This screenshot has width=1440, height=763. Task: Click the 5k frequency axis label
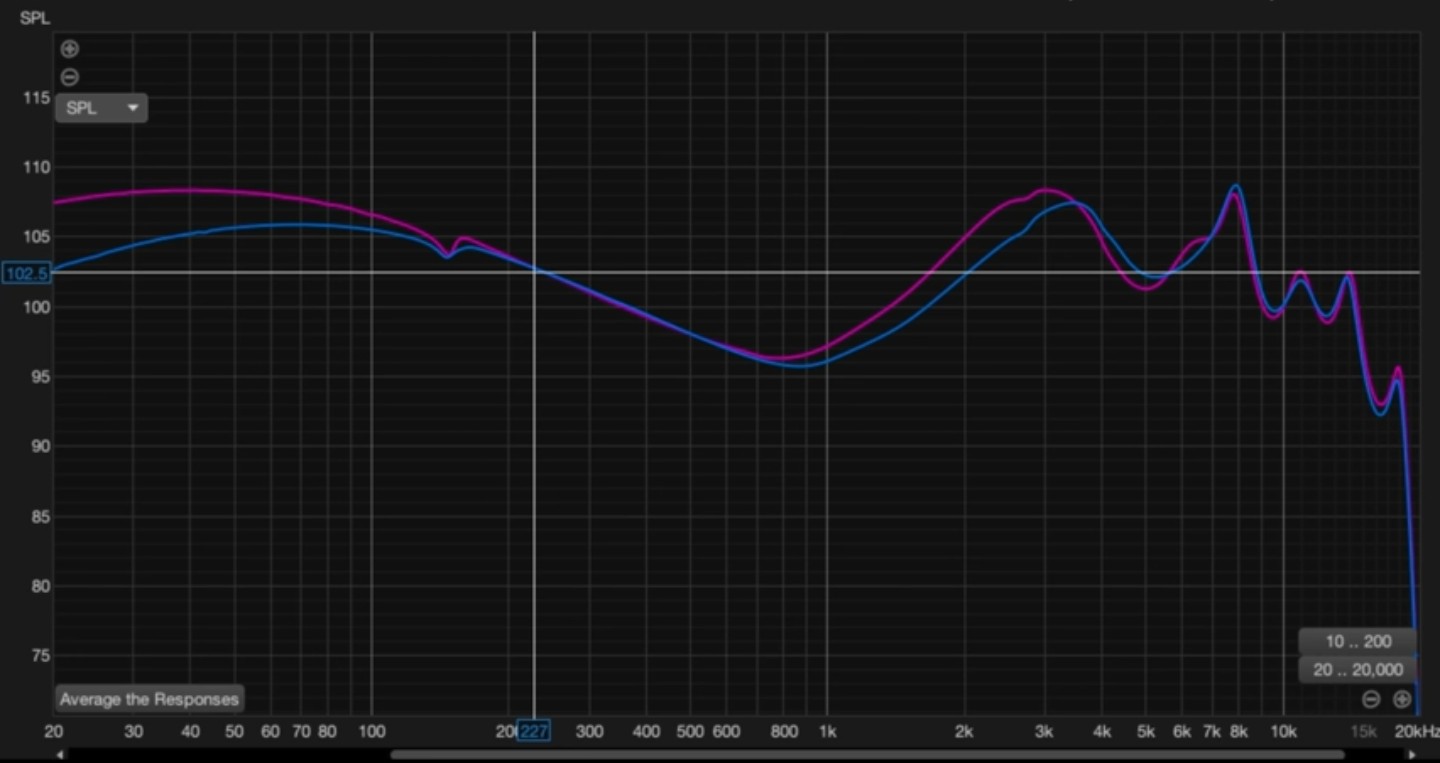(1146, 731)
